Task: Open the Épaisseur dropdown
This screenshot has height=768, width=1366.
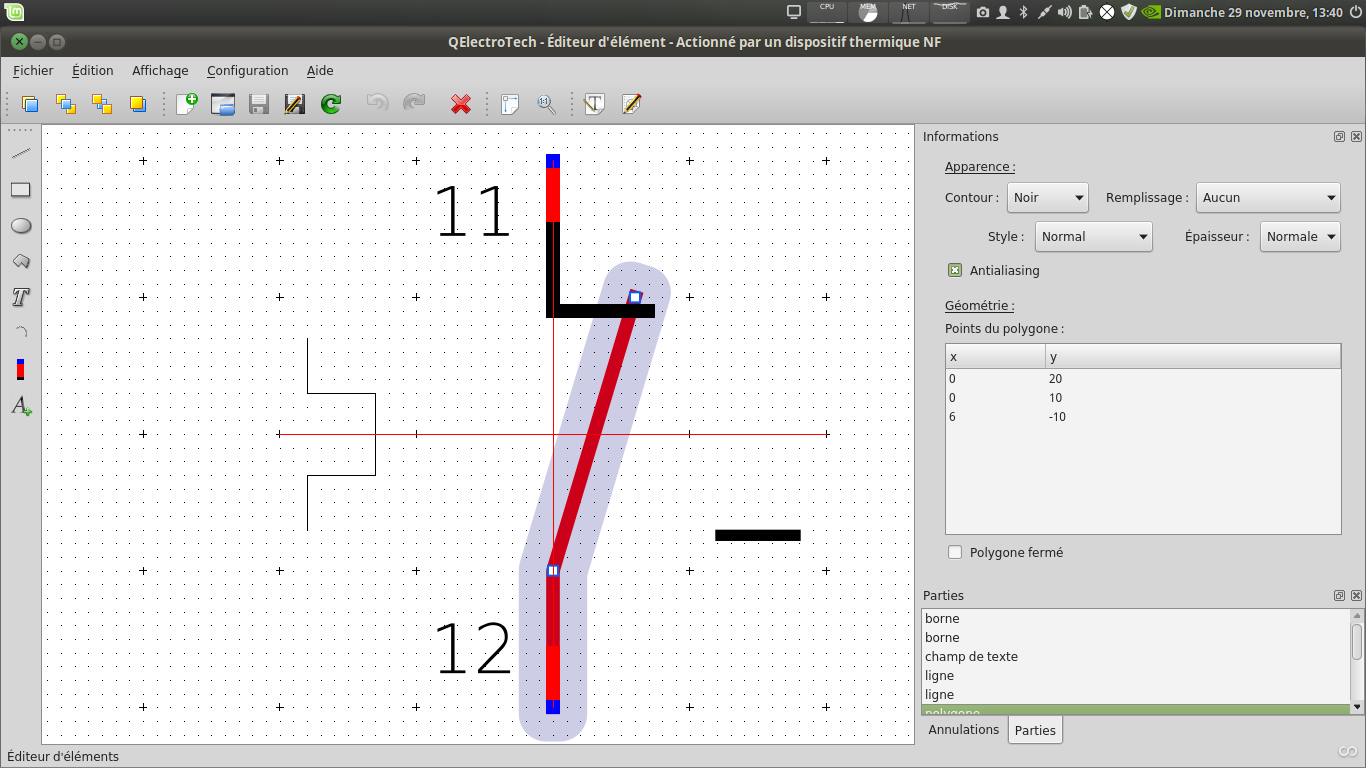Action: pyautogui.click(x=1299, y=237)
